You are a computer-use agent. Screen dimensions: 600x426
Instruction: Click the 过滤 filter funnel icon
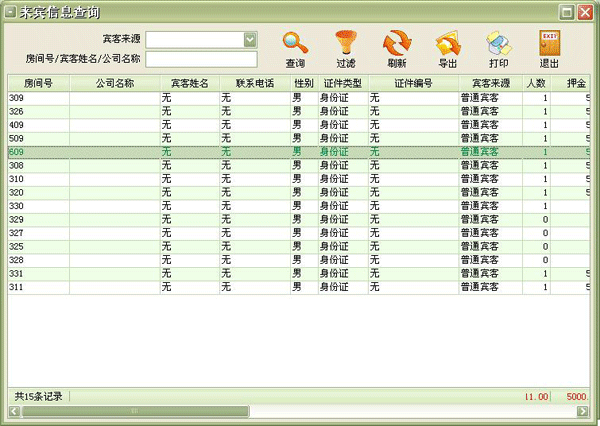pos(346,43)
